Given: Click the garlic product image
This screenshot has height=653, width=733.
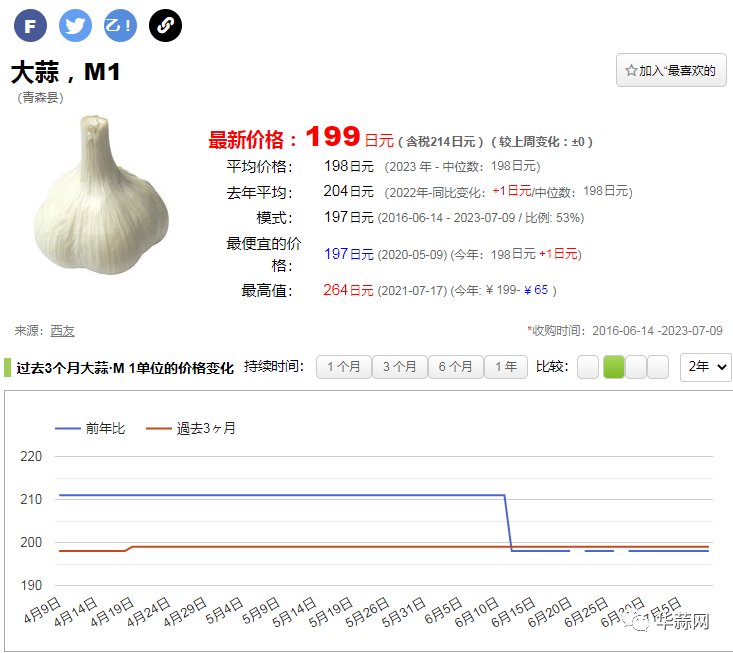Looking at the screenshot, I should click(101, 195).
